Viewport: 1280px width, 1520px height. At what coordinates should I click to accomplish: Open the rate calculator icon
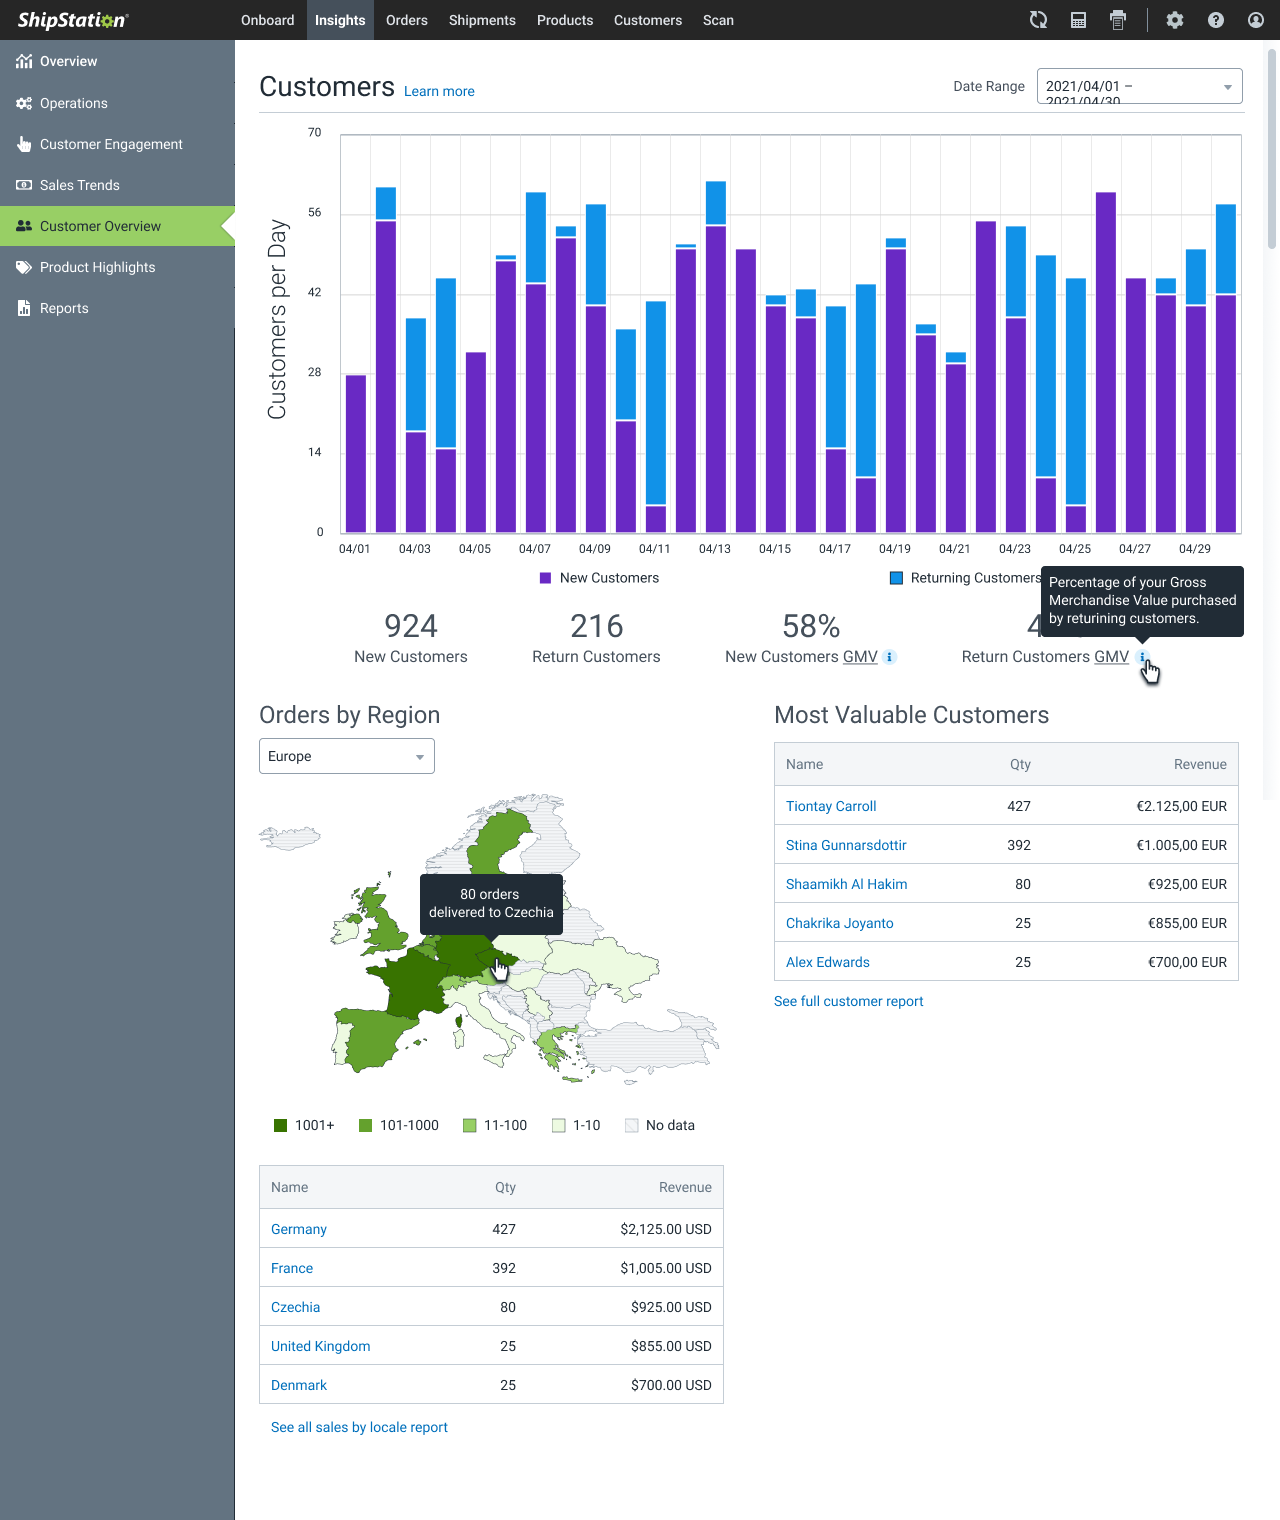[1078, 20]
